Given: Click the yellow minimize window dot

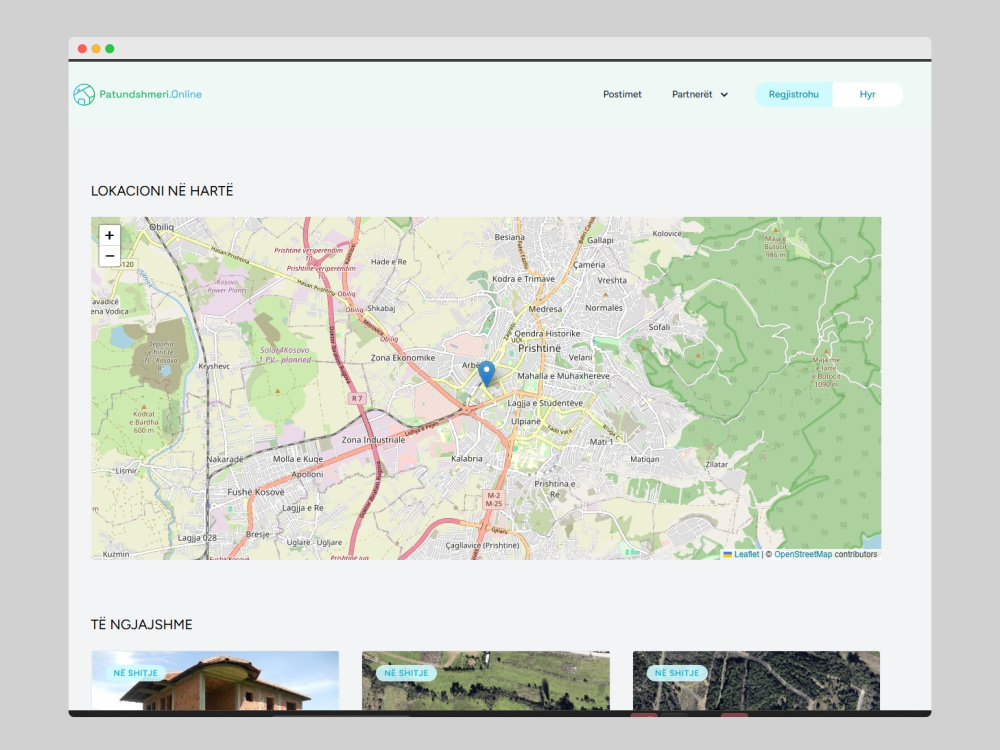Looking at the screenshot, I should pos(96,48).
